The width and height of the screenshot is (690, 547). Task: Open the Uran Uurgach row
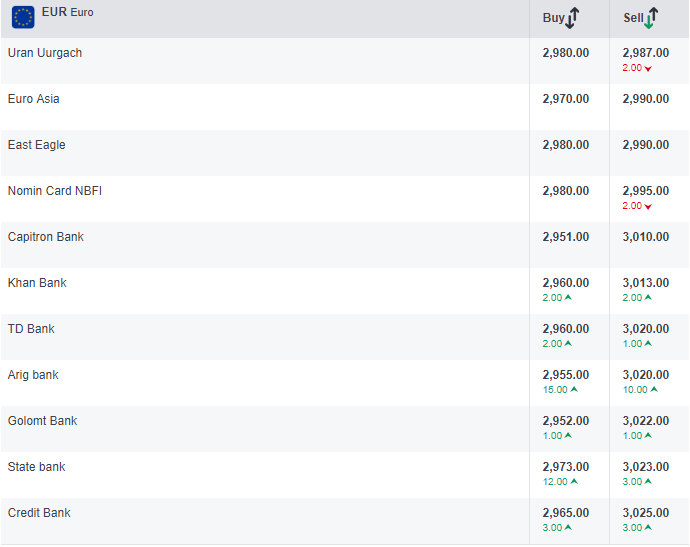[45, 53]
